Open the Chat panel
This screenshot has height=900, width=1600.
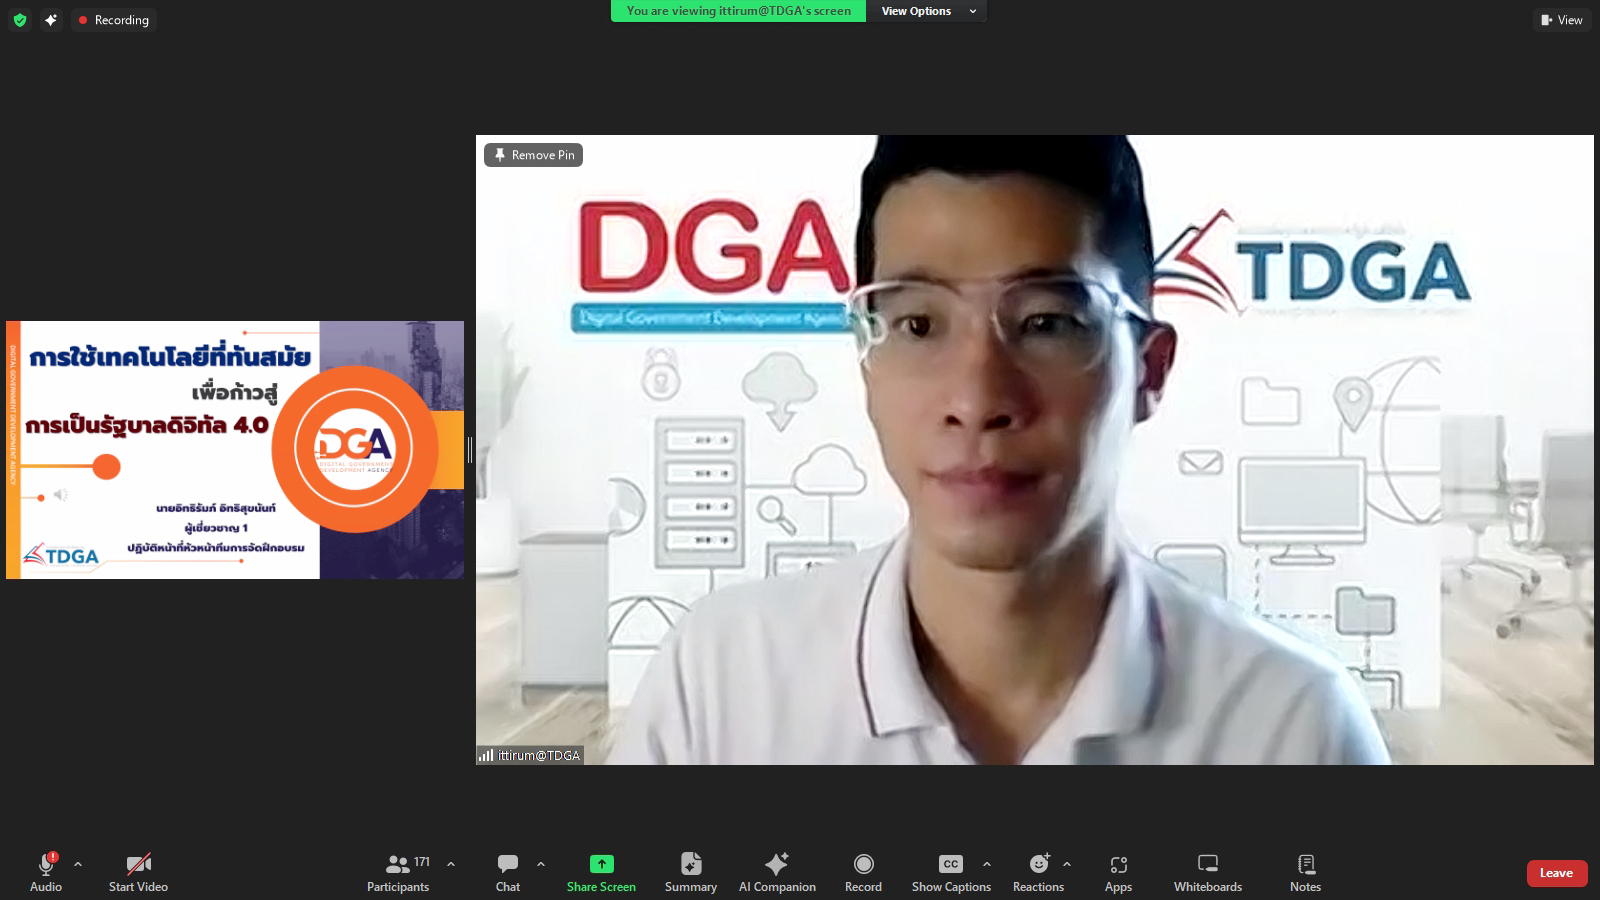(x=508, y=872)
